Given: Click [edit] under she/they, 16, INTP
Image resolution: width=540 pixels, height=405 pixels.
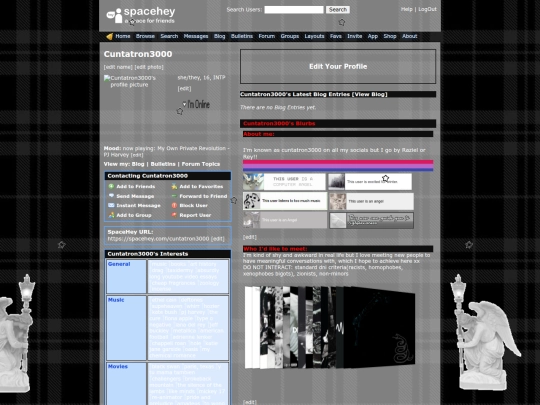Looking at the screenshot, I should click(184, 89).
